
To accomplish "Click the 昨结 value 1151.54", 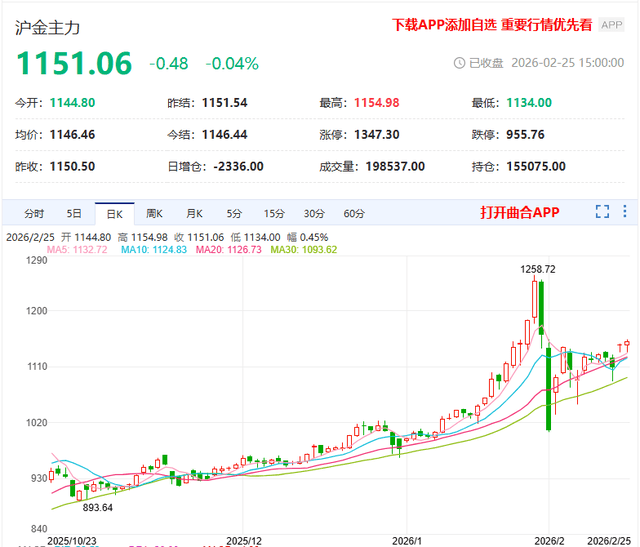I will click(224, 102).
